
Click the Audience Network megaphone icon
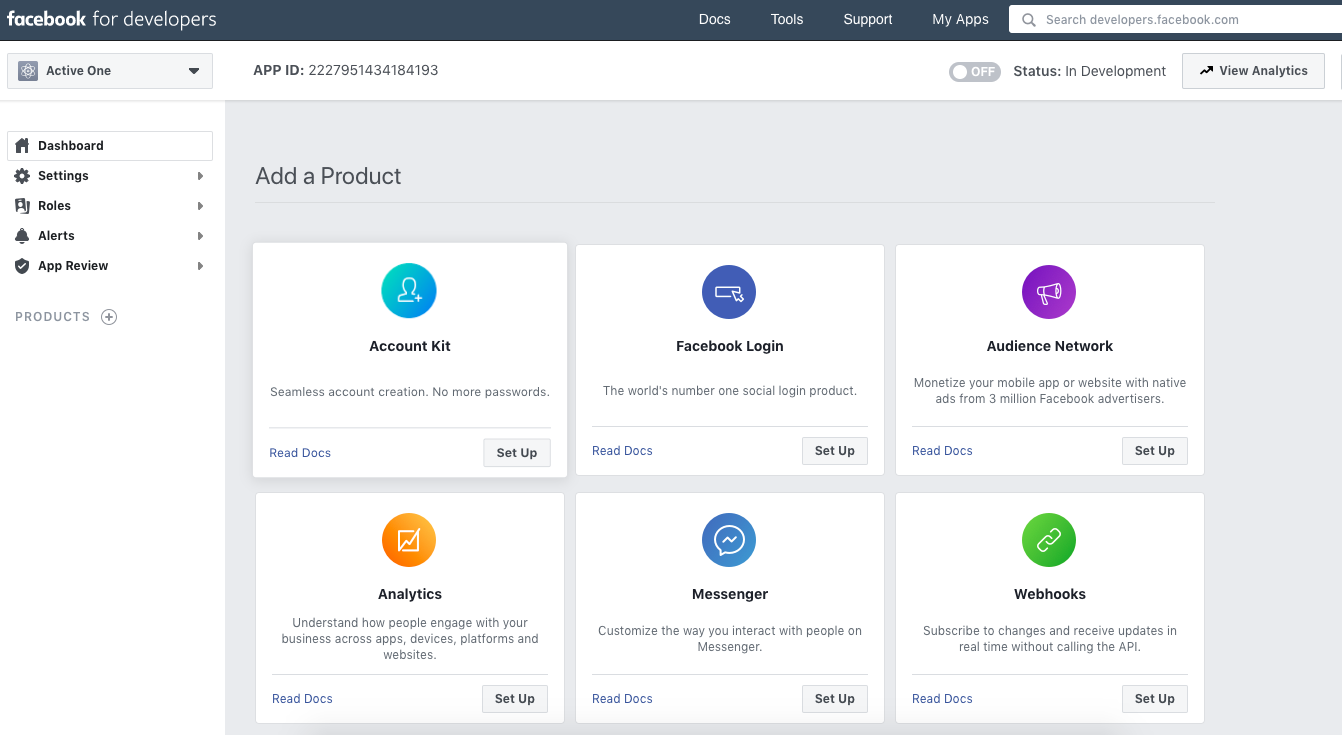[x=1049, y=293]
